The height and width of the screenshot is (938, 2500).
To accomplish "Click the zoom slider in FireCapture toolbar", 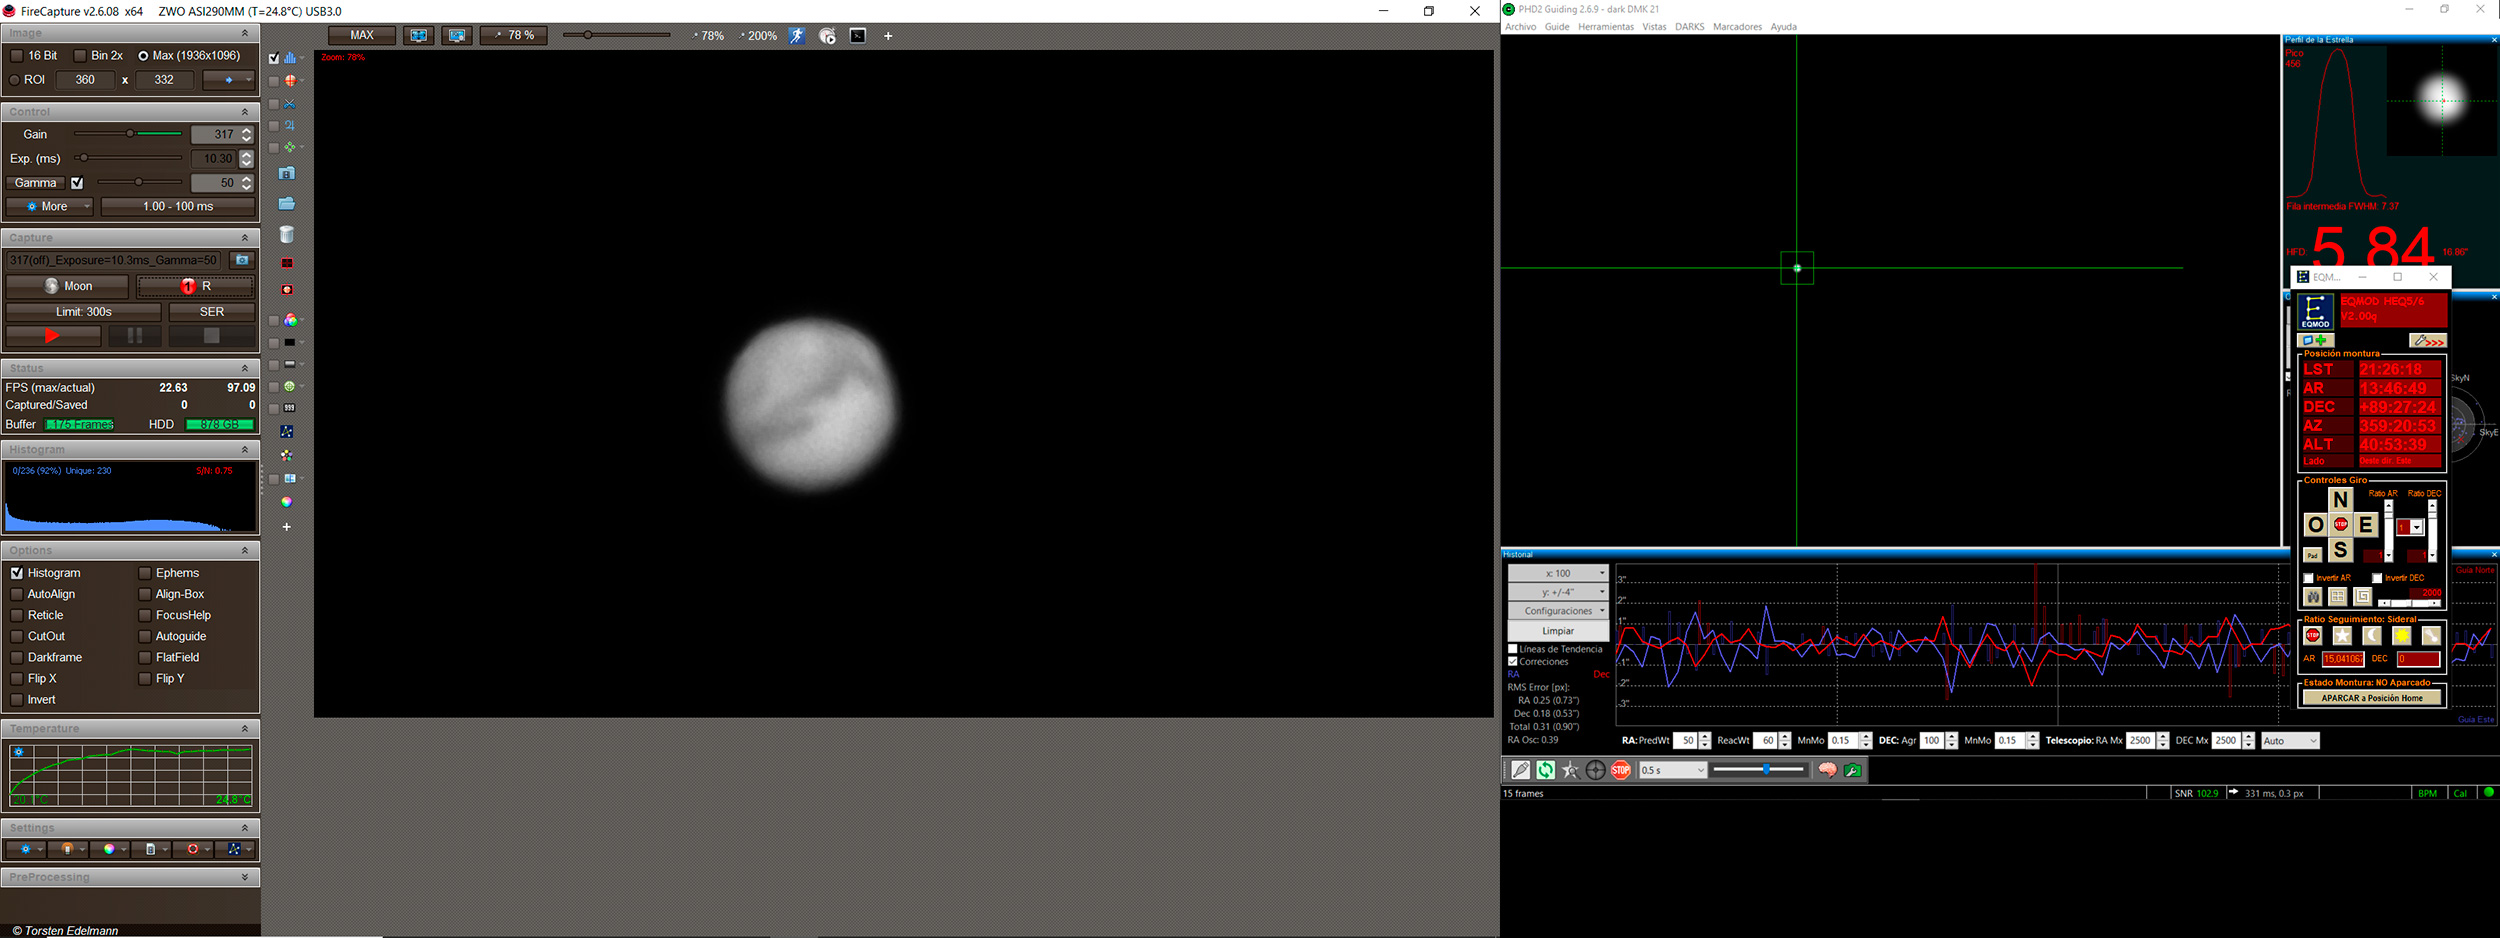I will tap(616, 35).
